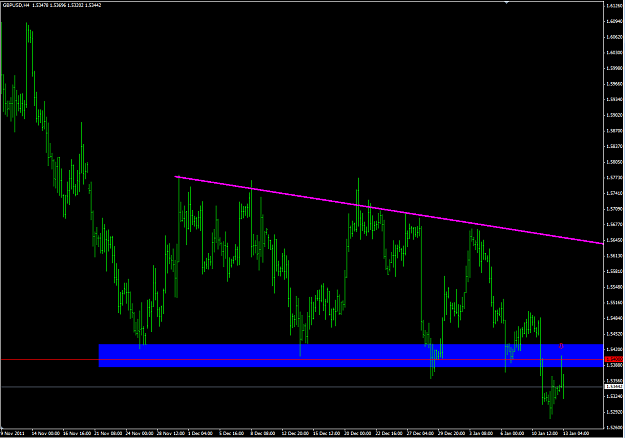Click the 1.56450 price scale label
The width and height of the screenshot is (625, 438).
click(x=614, y=240)
